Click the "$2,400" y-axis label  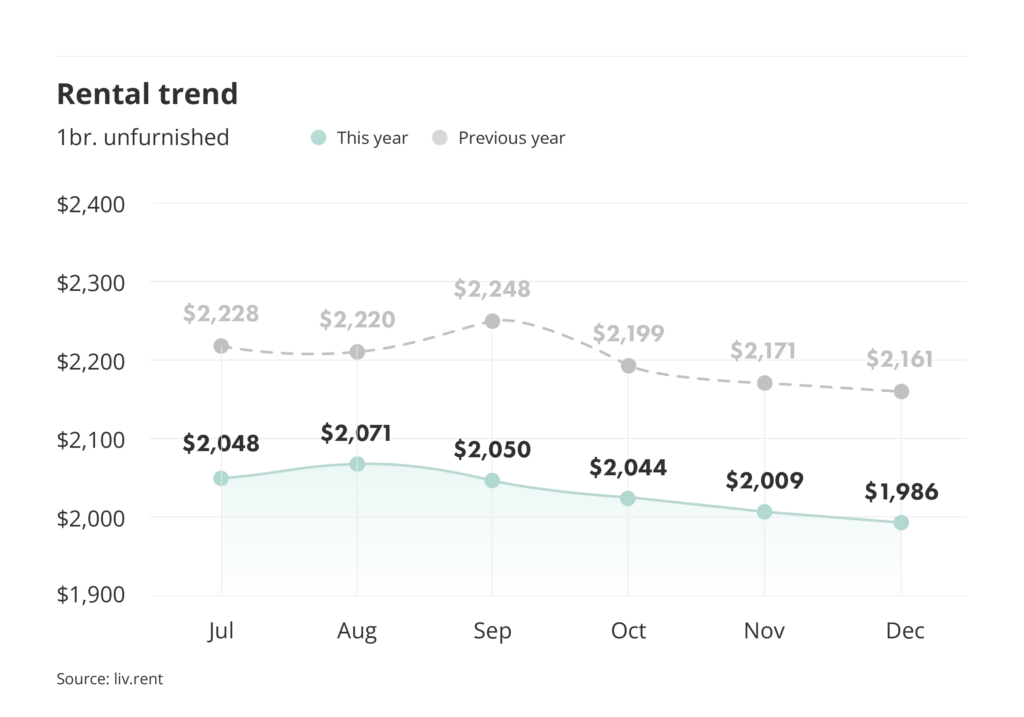[x=90, y=205]
